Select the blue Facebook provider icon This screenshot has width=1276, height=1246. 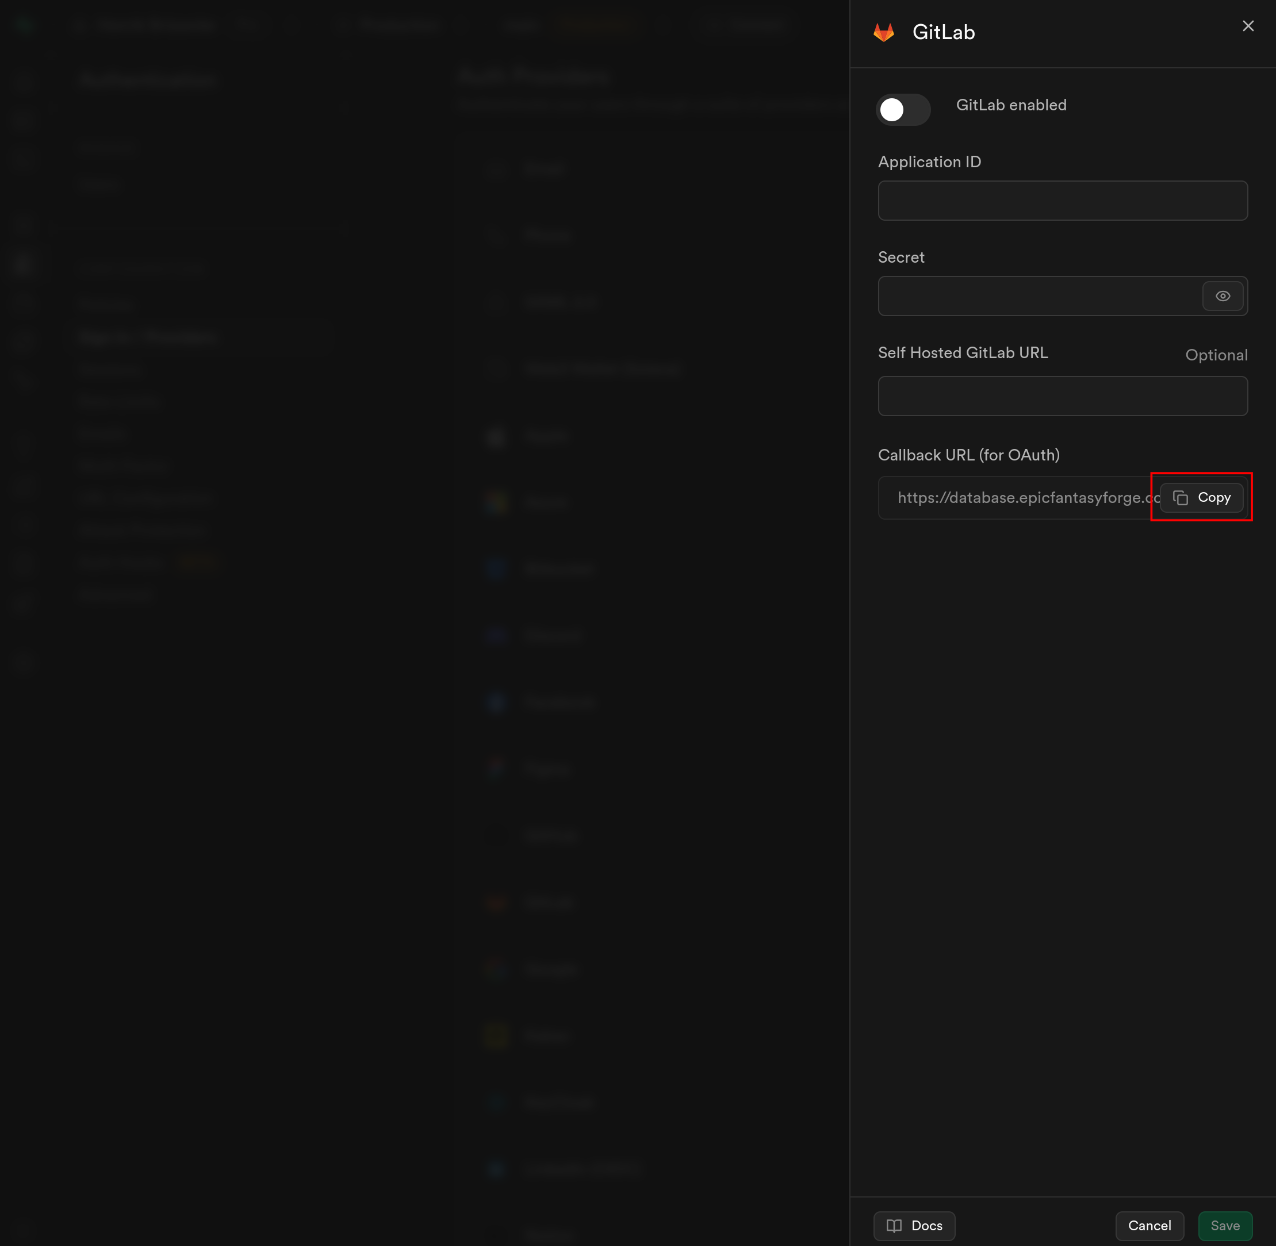[495, 702]
